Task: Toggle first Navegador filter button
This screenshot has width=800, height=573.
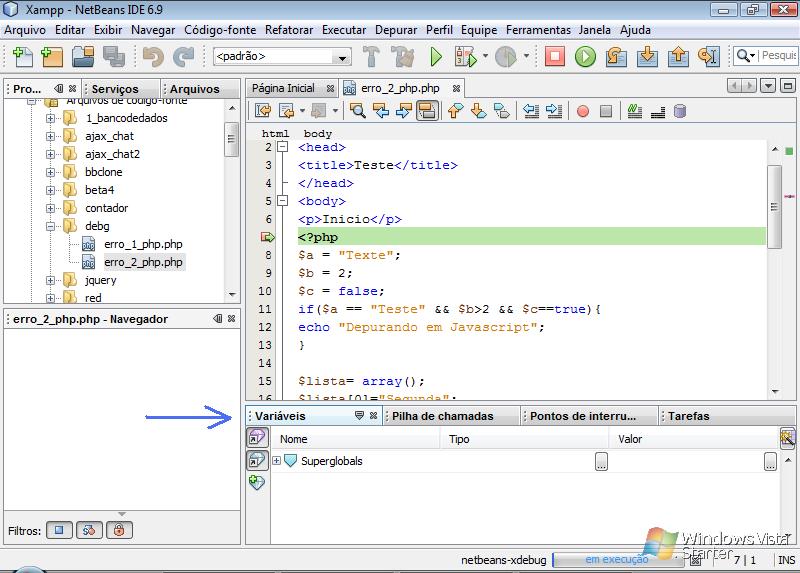Action: click(59, 530)
